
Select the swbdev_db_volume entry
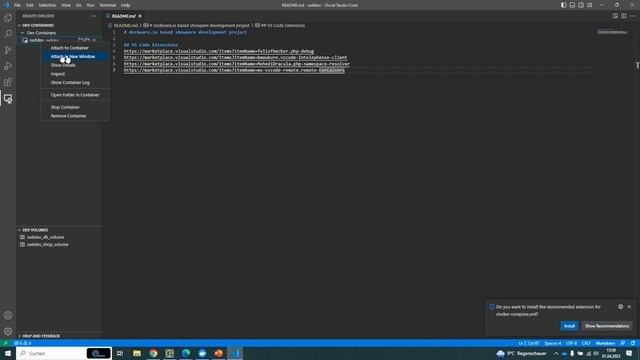(x=45, y=237)
